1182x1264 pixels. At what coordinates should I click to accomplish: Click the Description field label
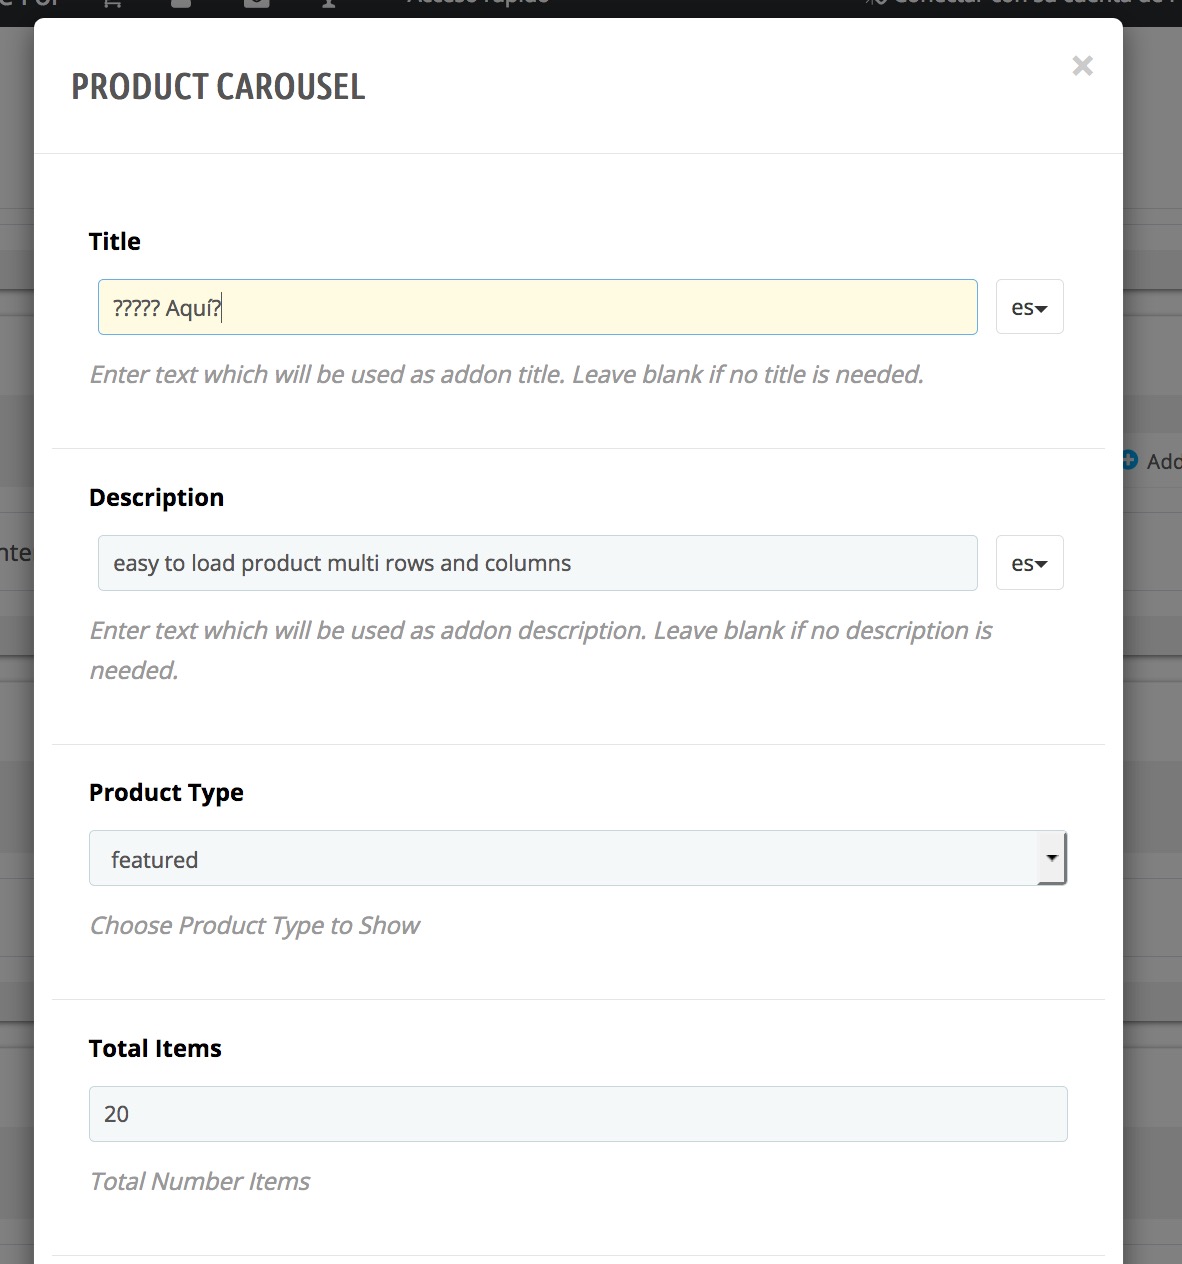tap(156, 498)
